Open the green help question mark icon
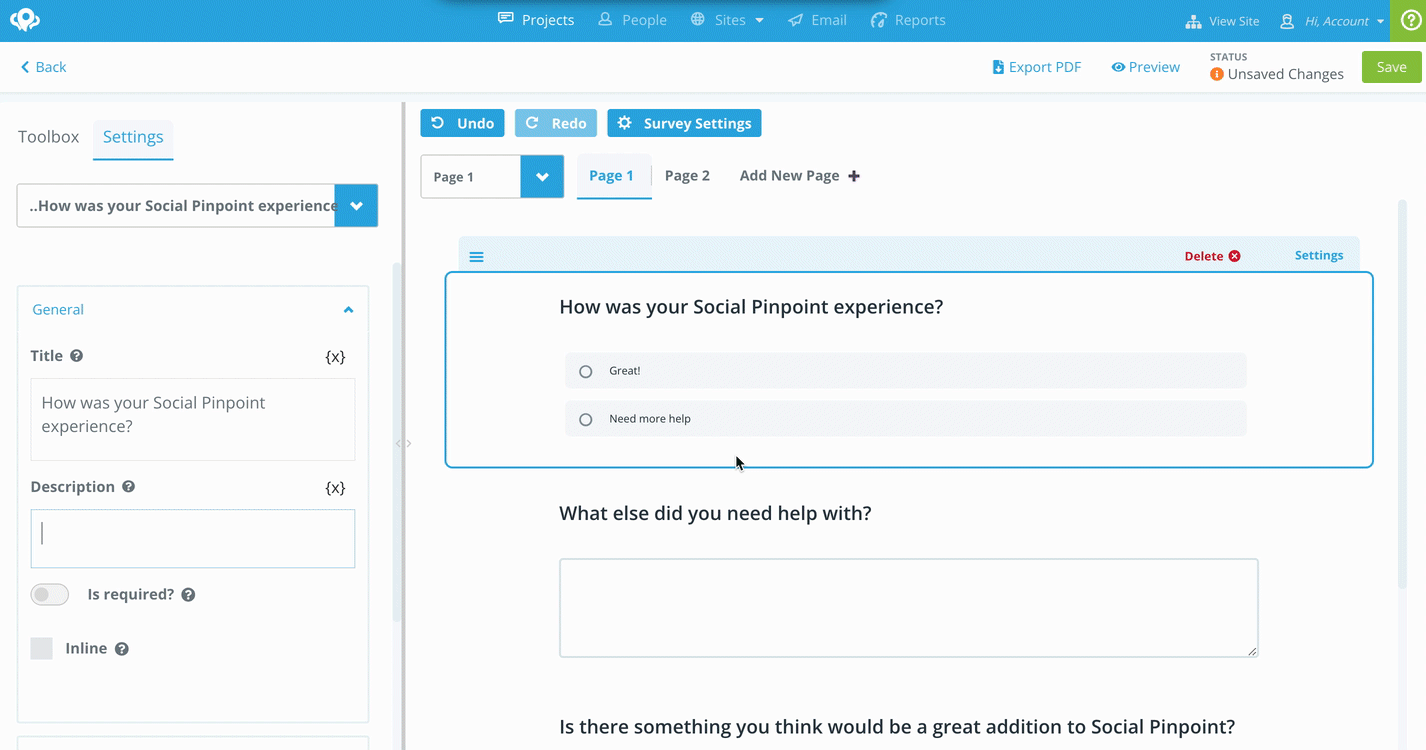The height and width of the screenshot is (750, 1426). coord(1410,20)
